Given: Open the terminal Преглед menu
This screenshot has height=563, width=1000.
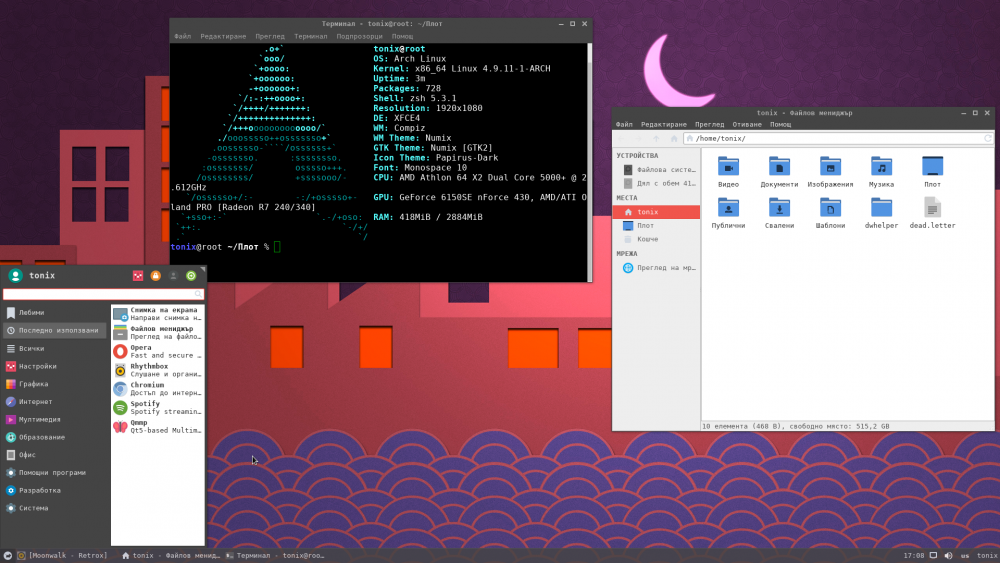Looking at the screenshot, I should 270,36.
